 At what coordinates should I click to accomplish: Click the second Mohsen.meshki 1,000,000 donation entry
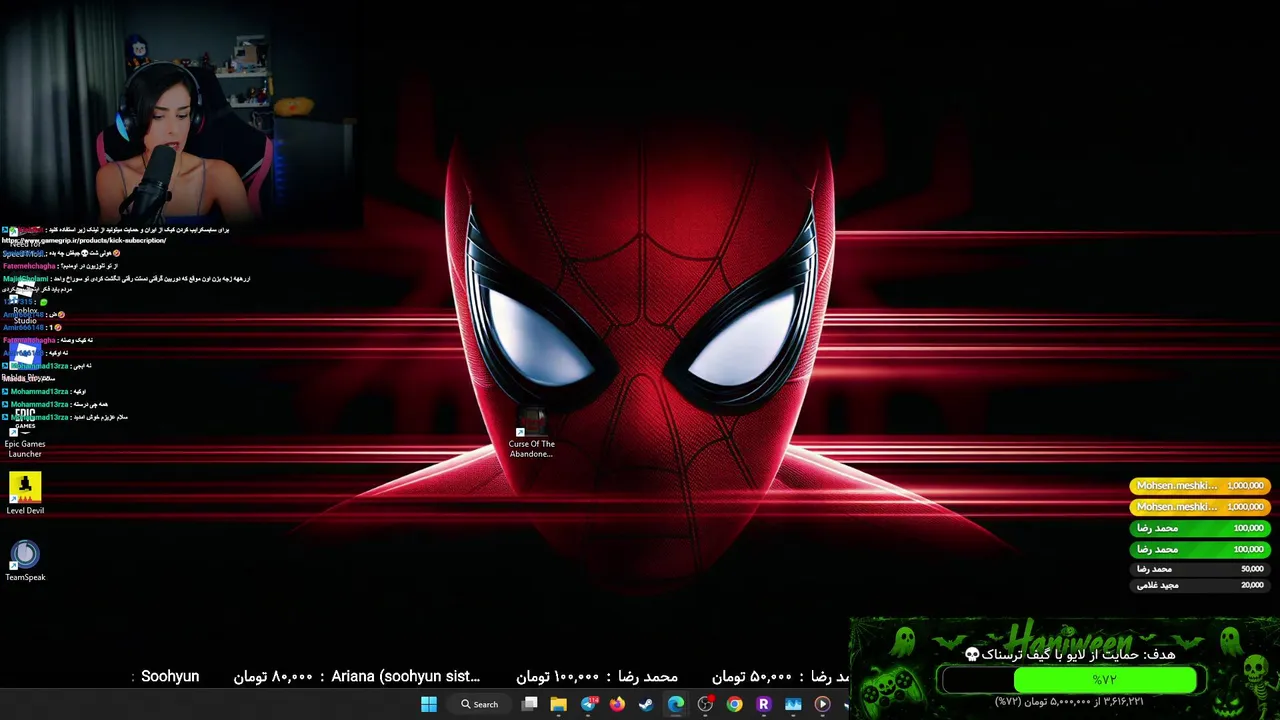point(1200,507)
